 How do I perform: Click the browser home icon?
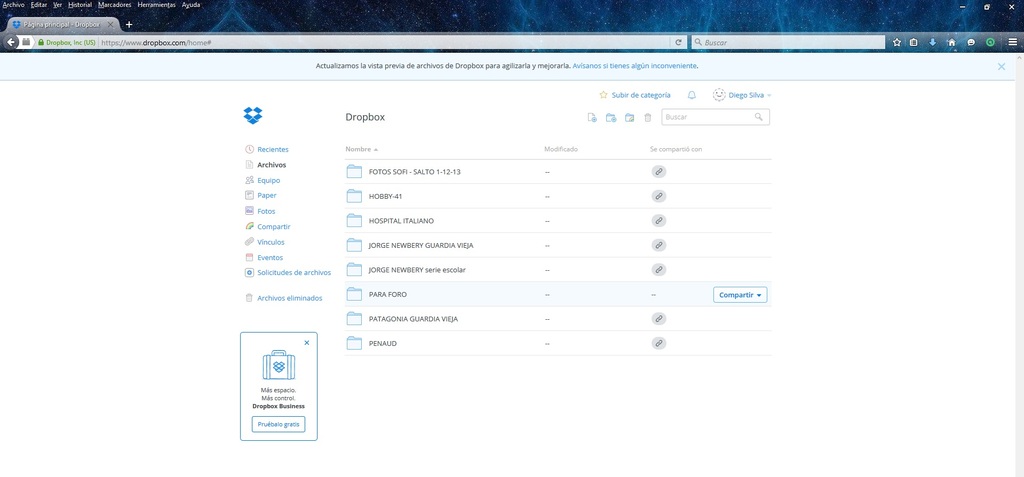pos(952,42)
